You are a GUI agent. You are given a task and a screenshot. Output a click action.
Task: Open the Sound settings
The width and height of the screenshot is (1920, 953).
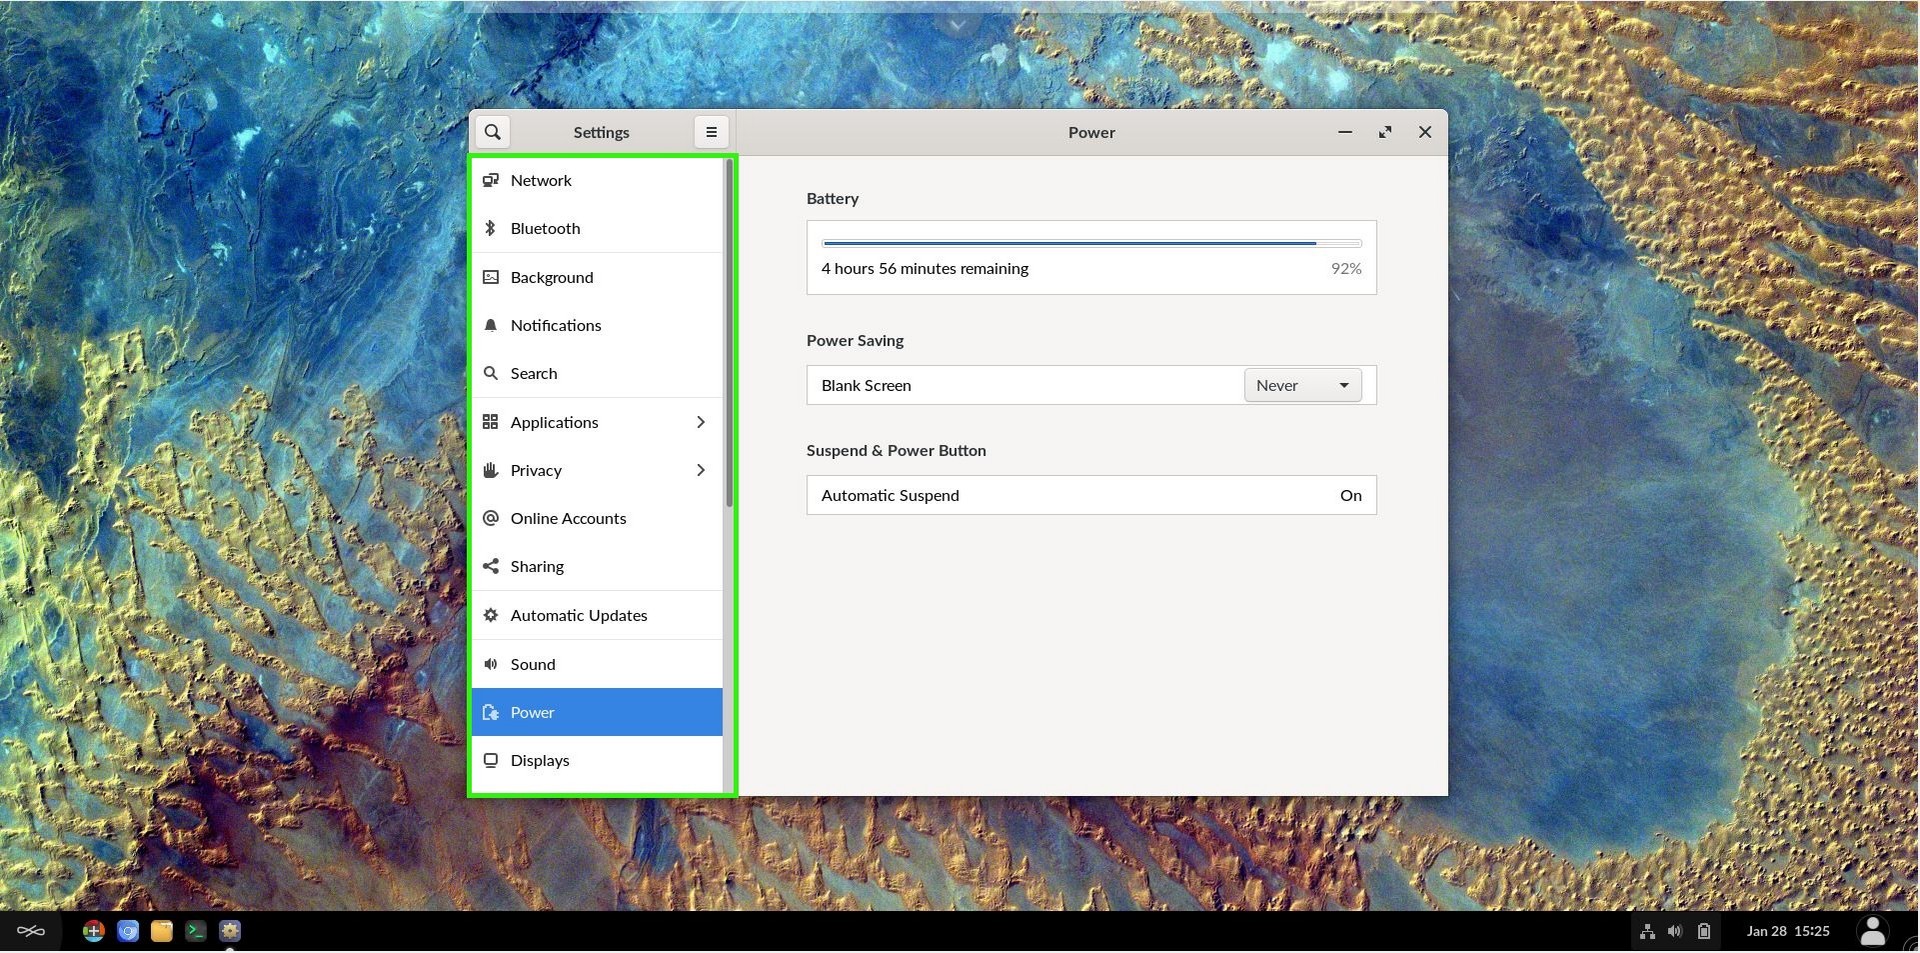(x=597, y=664)
